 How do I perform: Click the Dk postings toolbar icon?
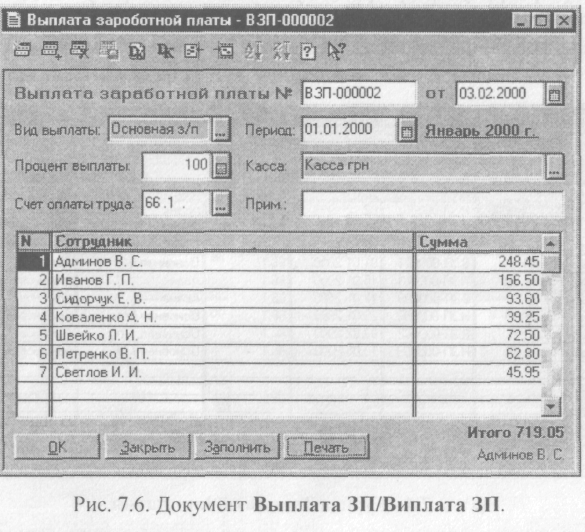[165, 51]
